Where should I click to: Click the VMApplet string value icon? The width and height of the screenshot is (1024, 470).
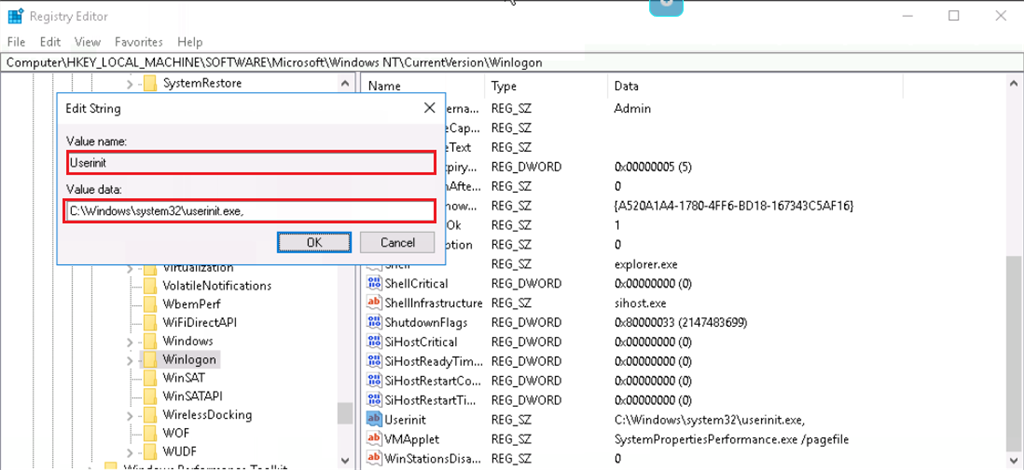click(x=374, y=438)
